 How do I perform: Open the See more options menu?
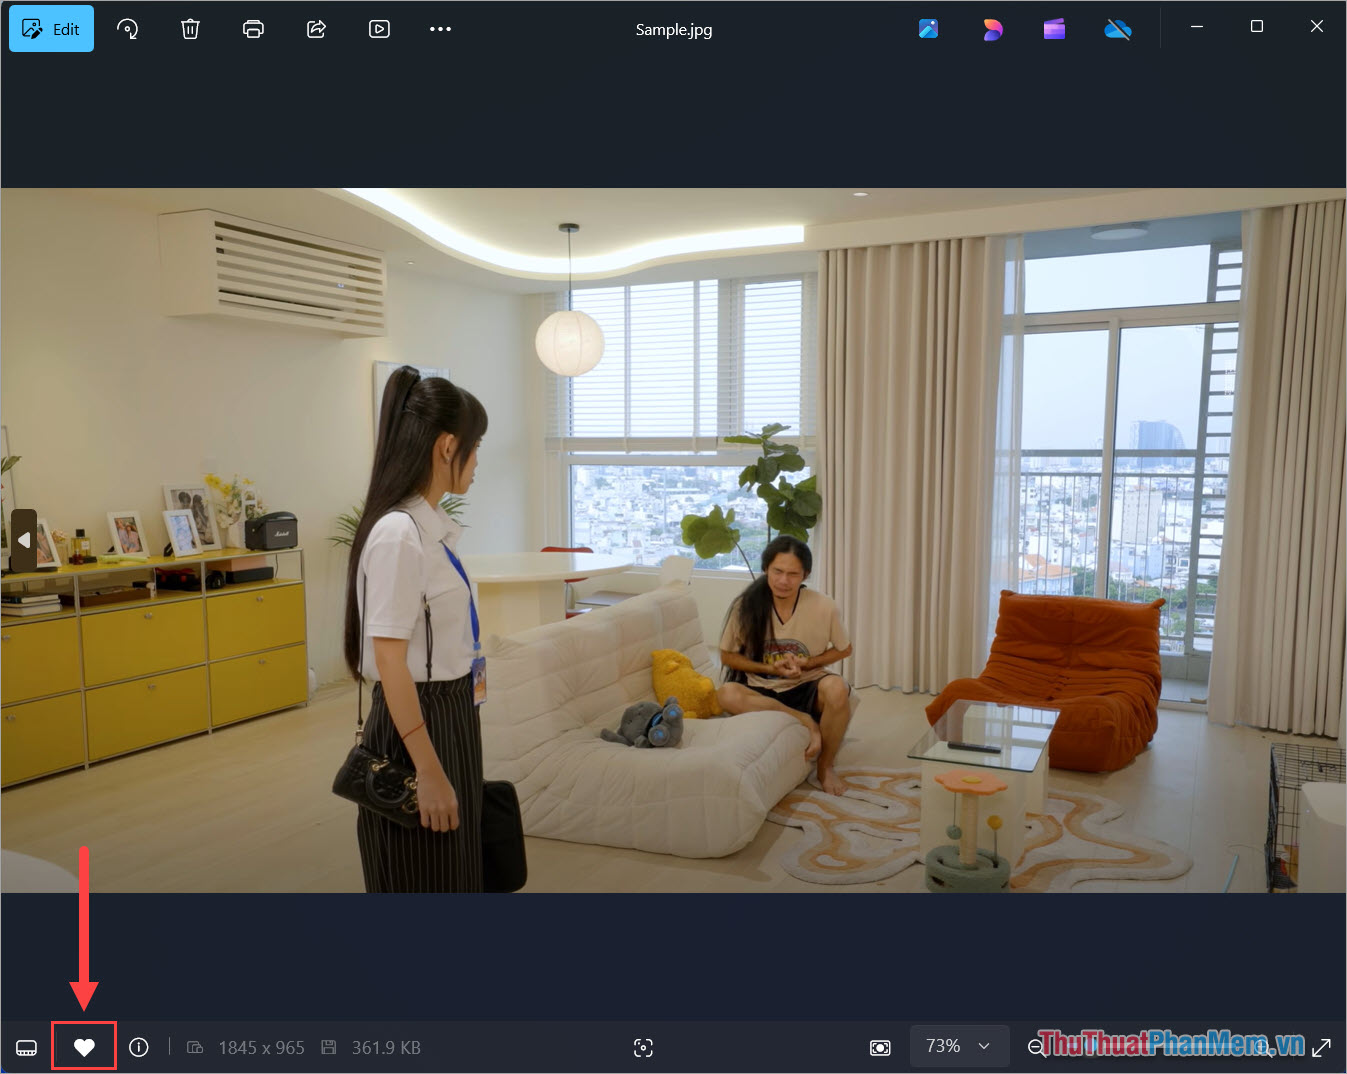440,28
